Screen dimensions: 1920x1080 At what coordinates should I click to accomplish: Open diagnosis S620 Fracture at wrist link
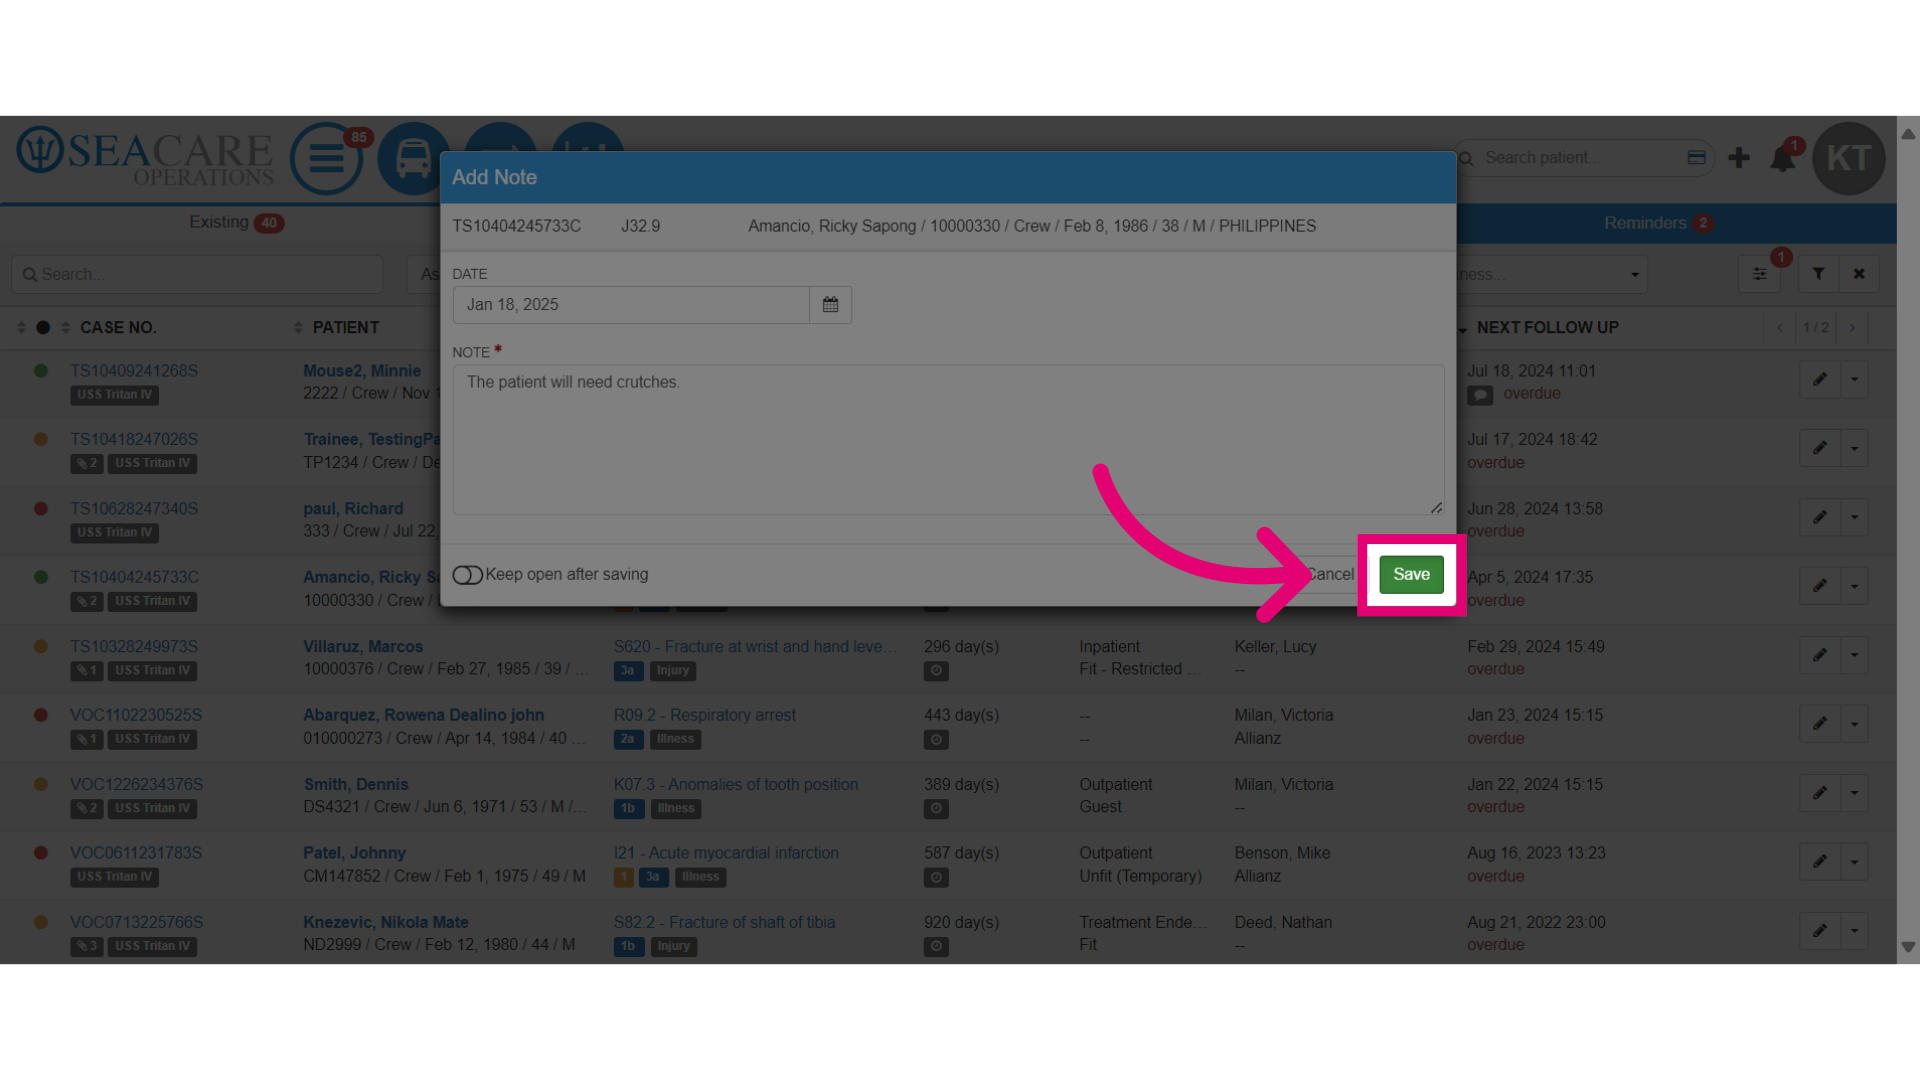click(755, 647)
